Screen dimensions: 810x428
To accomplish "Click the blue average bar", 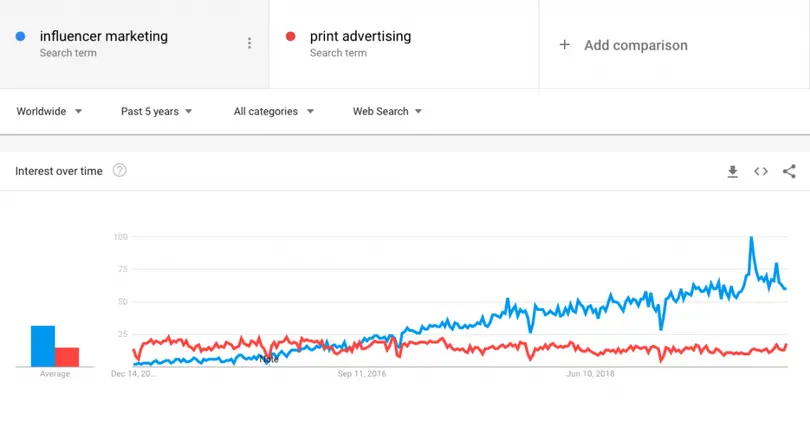I will (42, 346).
